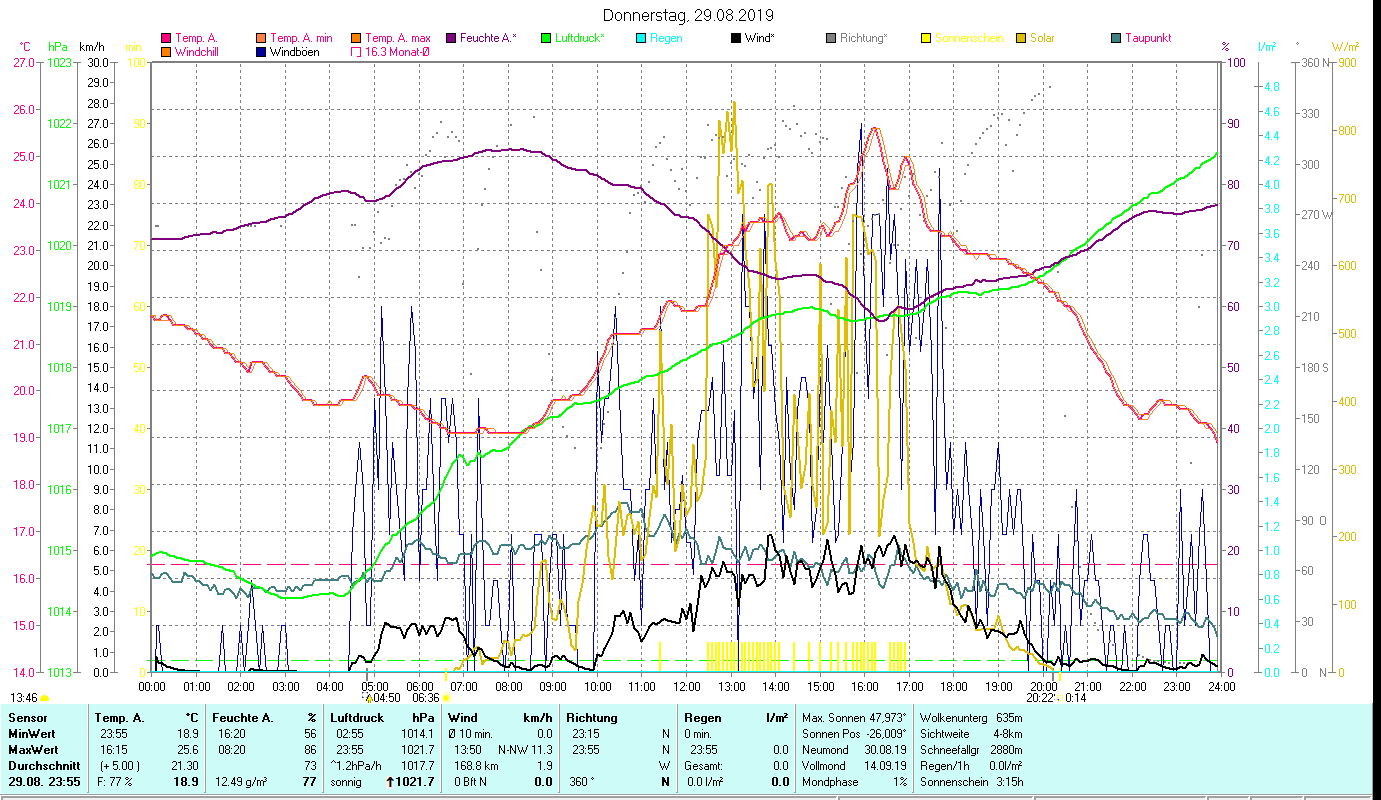Image resolution: width=1381 pixels, height=800 pixels.
Task: Click the 13:46 time marker below the axis
Action: (x=25, y=698)
